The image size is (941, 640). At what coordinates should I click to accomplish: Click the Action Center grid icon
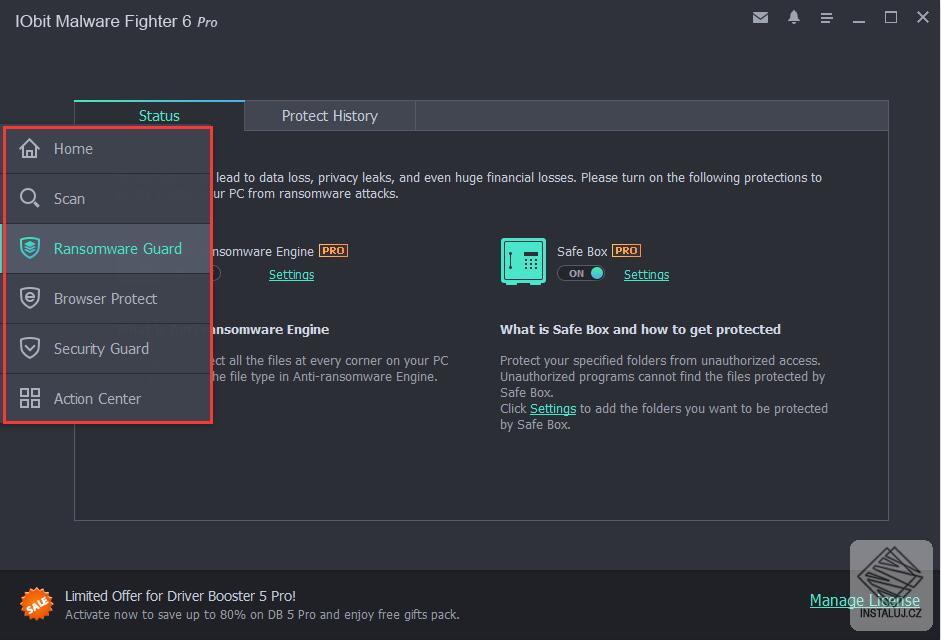tap(29, 397)
